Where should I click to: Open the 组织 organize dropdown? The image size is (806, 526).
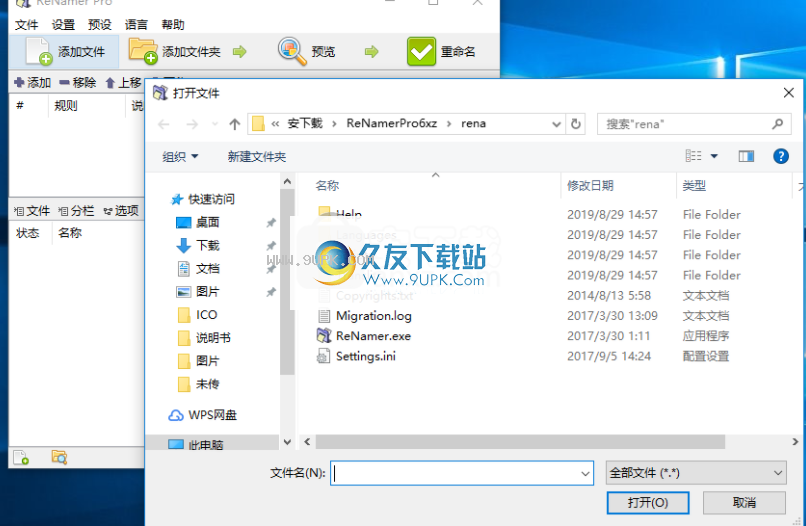(180, 157)
